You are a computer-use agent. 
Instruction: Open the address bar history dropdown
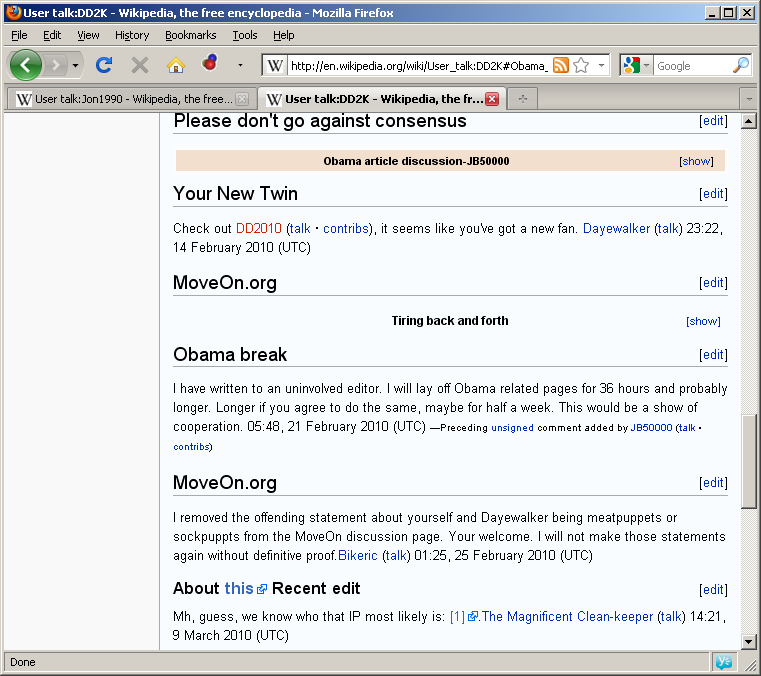(x=601, y=66)
